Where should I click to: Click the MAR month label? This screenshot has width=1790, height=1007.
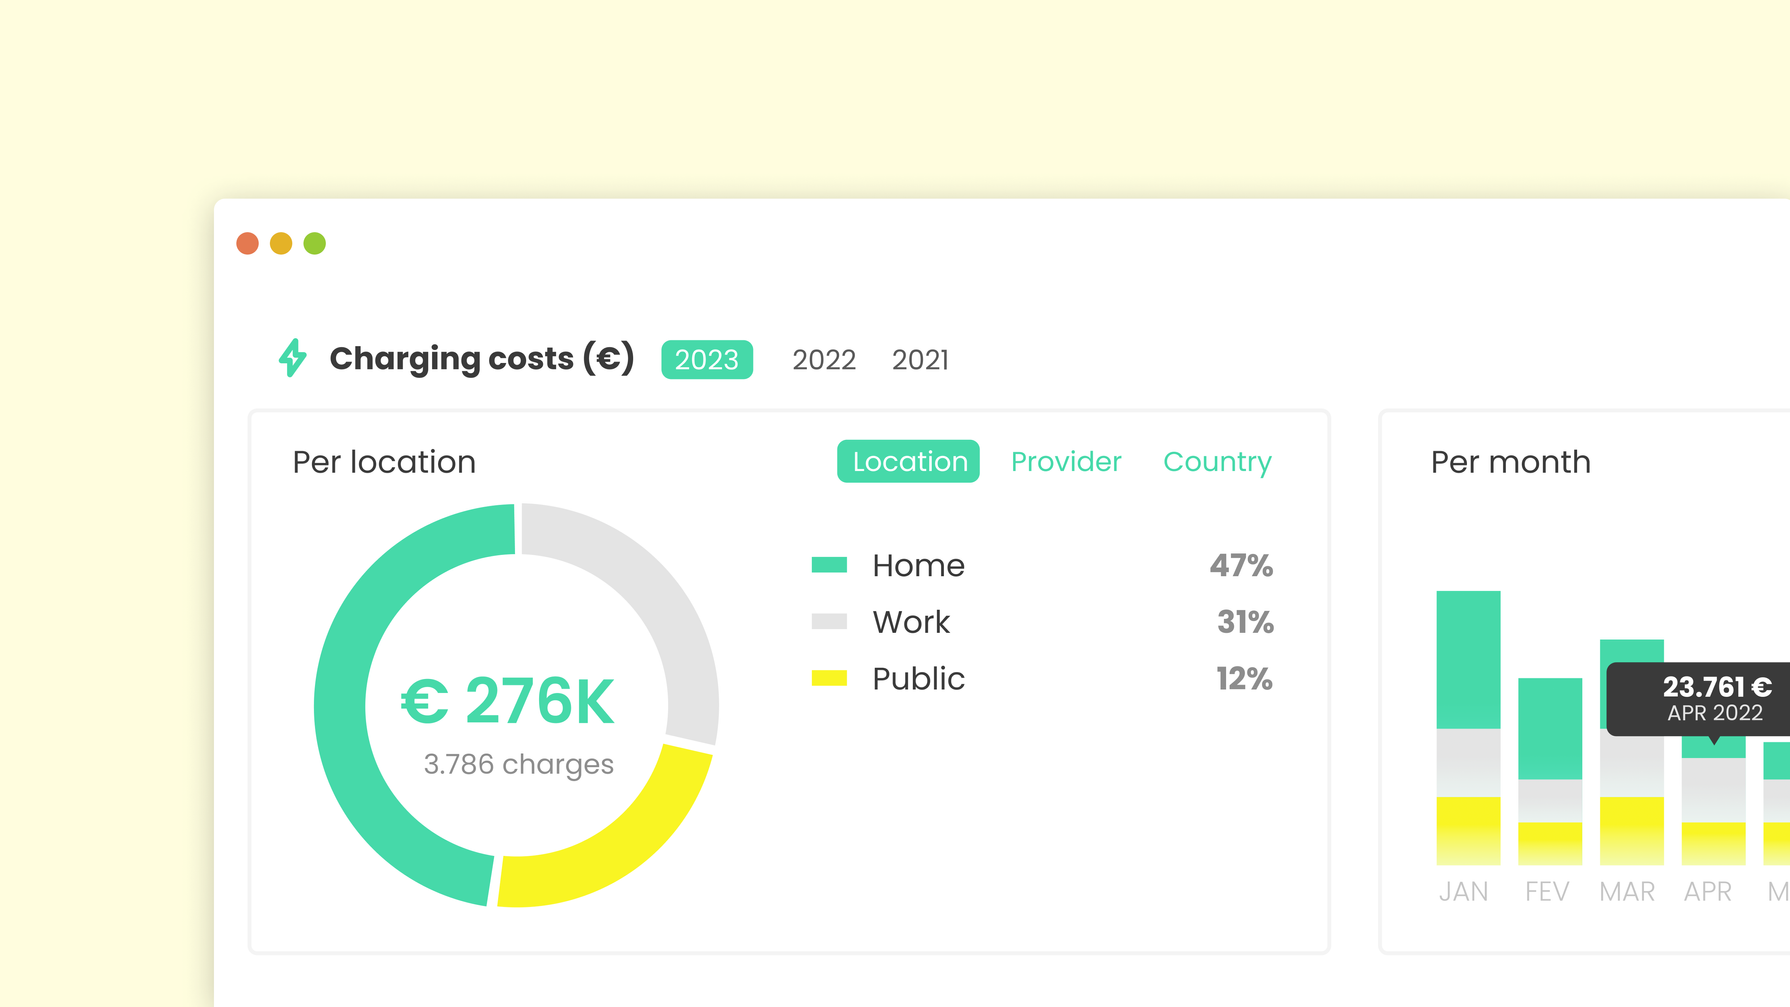point(1627,891)
